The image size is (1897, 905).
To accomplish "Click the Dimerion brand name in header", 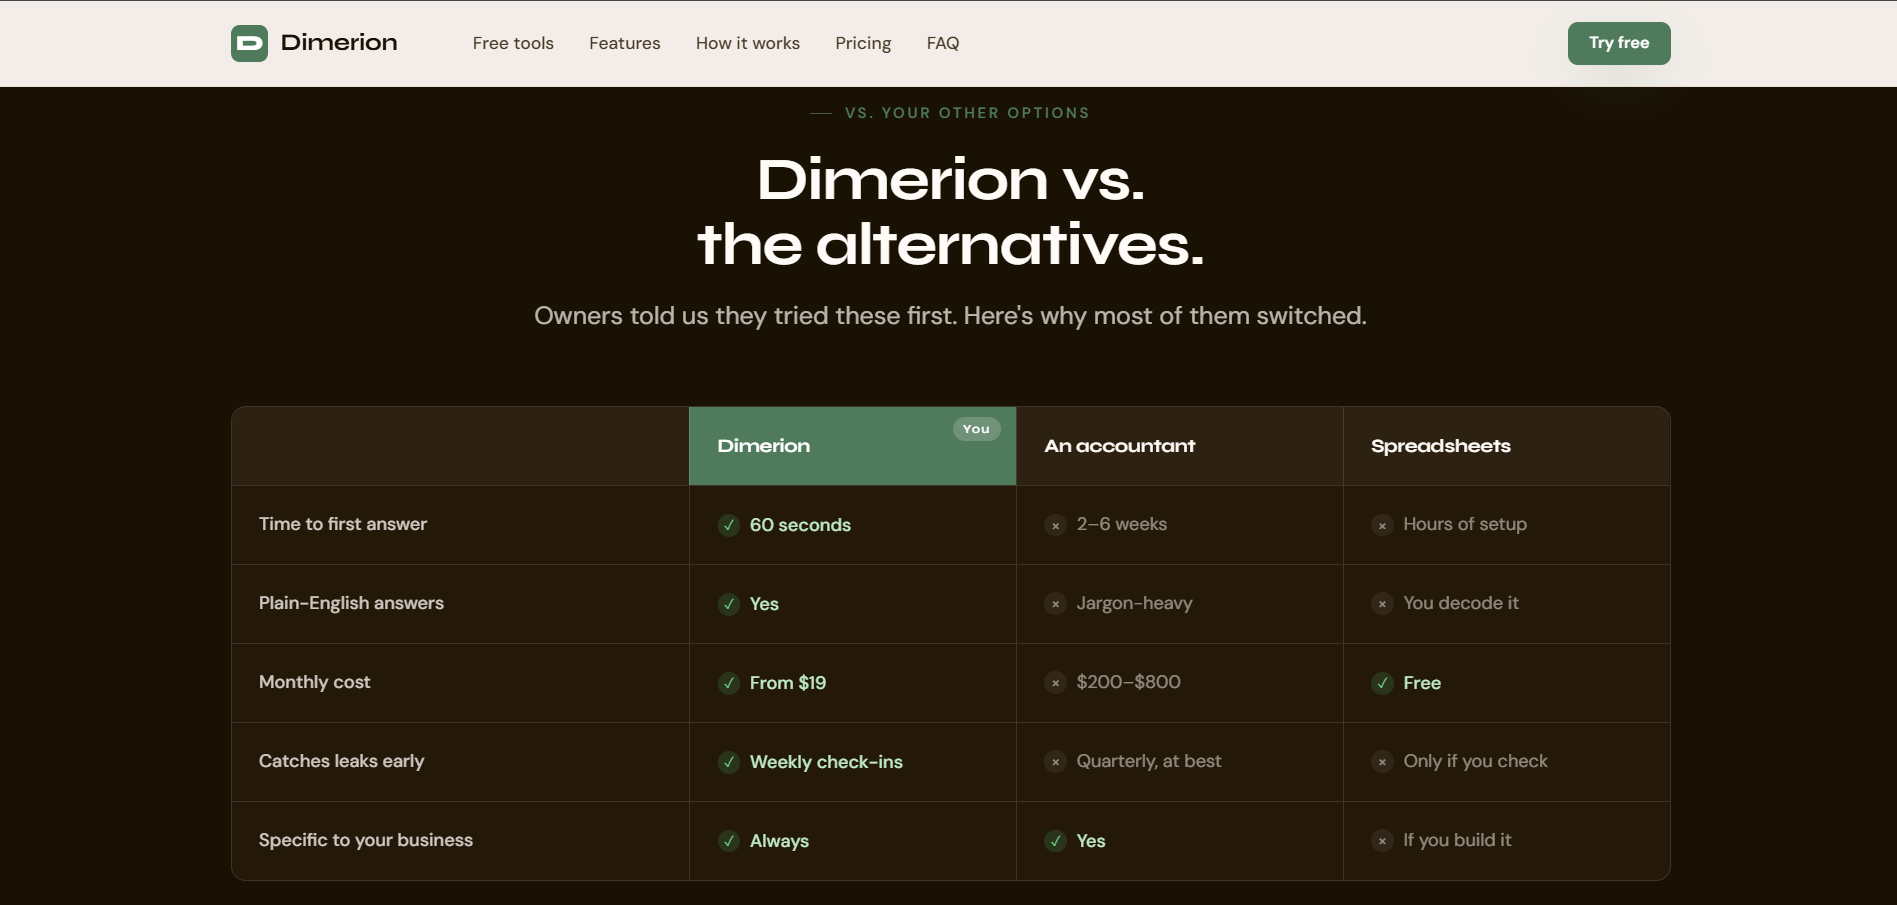I will click(339, 42).
